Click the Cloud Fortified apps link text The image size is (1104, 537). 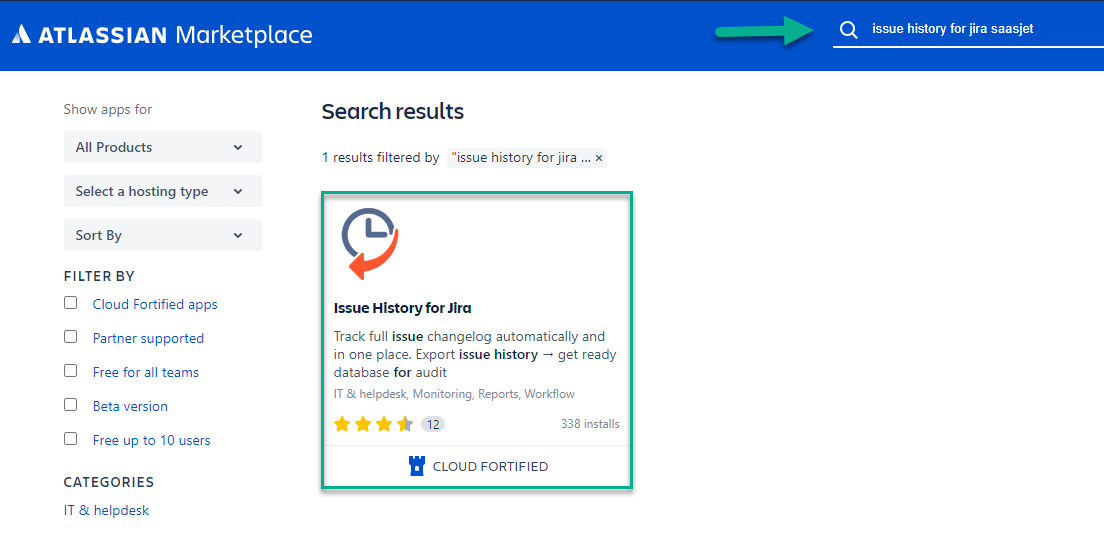tap(155, 304)
